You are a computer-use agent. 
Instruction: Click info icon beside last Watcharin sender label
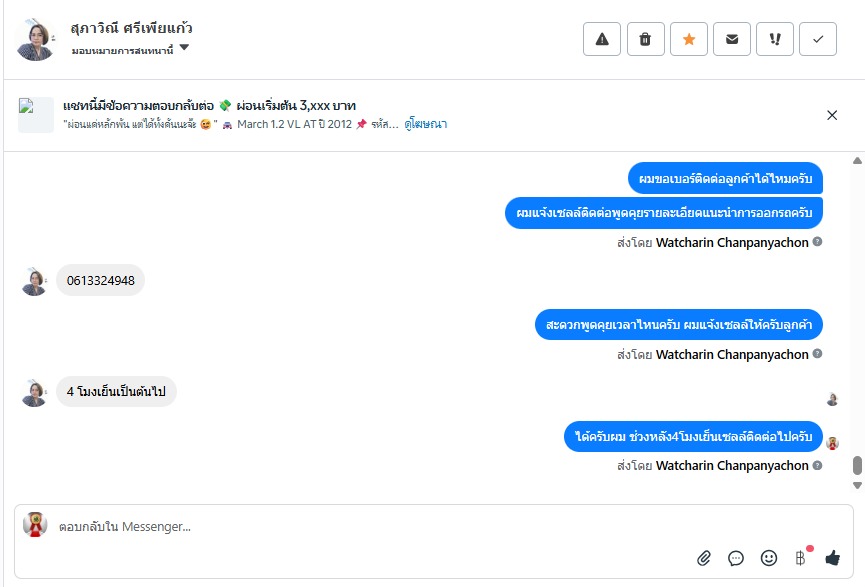pos(818,466)
